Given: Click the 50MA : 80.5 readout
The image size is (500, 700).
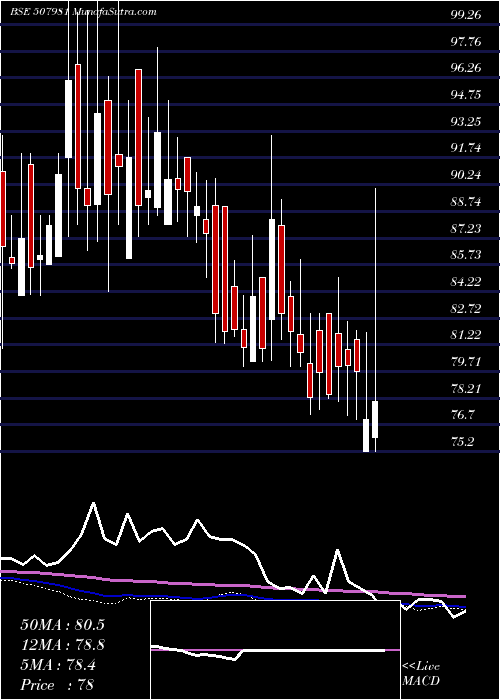Looking at the screenshot, I should click(x=62, y=625).
